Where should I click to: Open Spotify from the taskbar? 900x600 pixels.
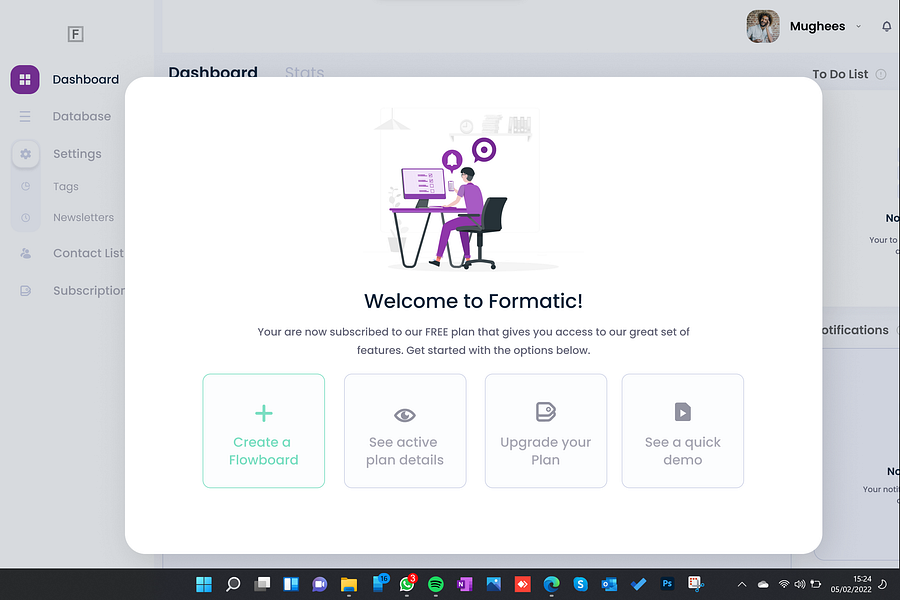436,584
